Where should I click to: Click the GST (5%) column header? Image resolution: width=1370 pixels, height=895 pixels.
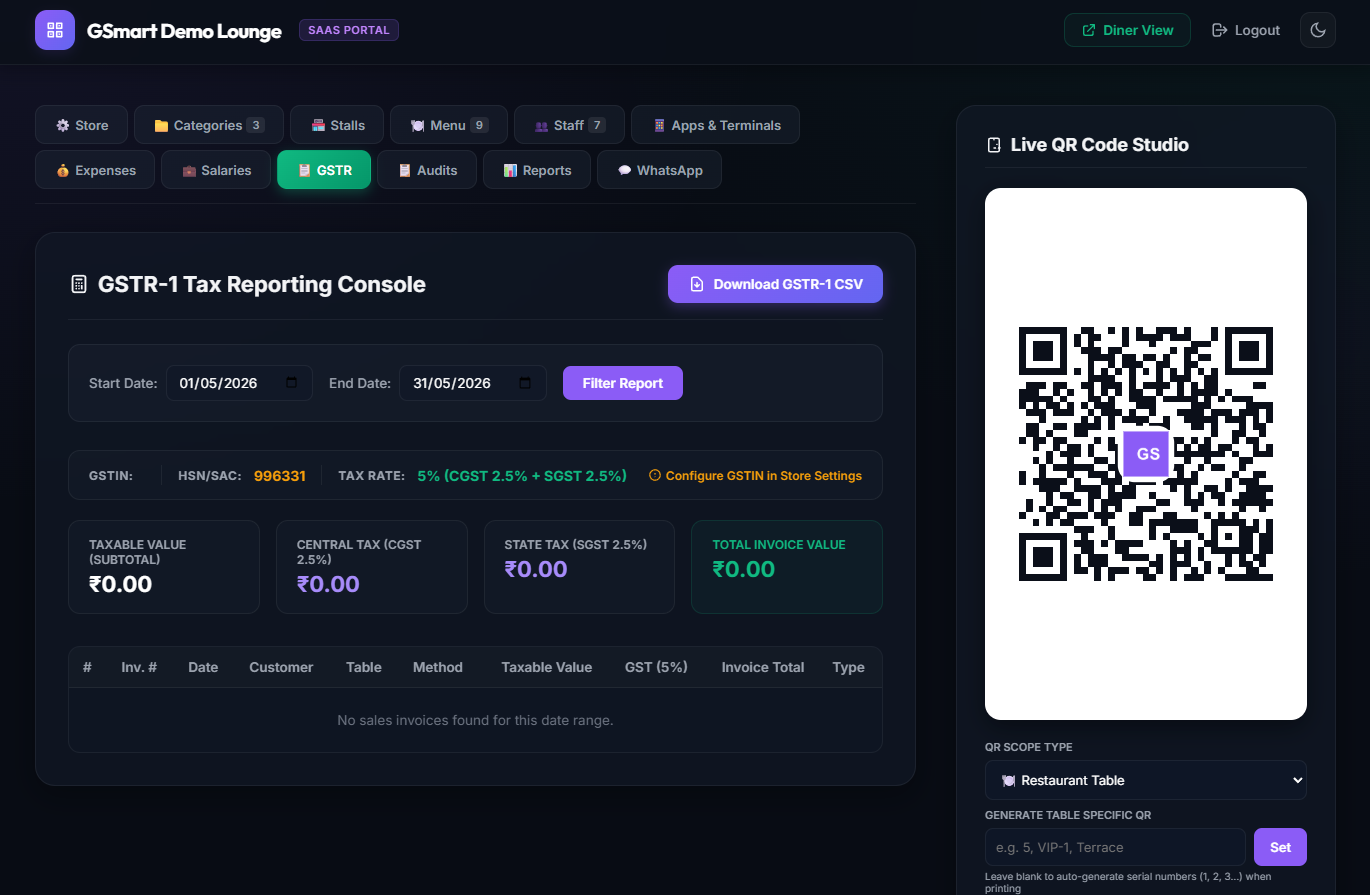pyautogui.click(x=656, y=667)
